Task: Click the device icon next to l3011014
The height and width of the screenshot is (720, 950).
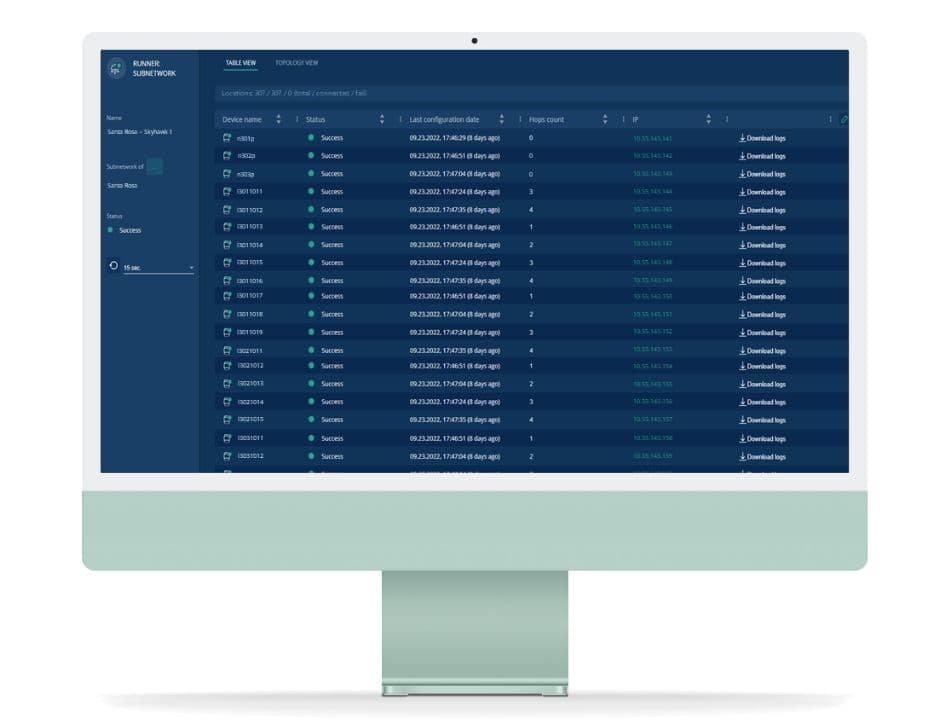Action: (227, 245)
